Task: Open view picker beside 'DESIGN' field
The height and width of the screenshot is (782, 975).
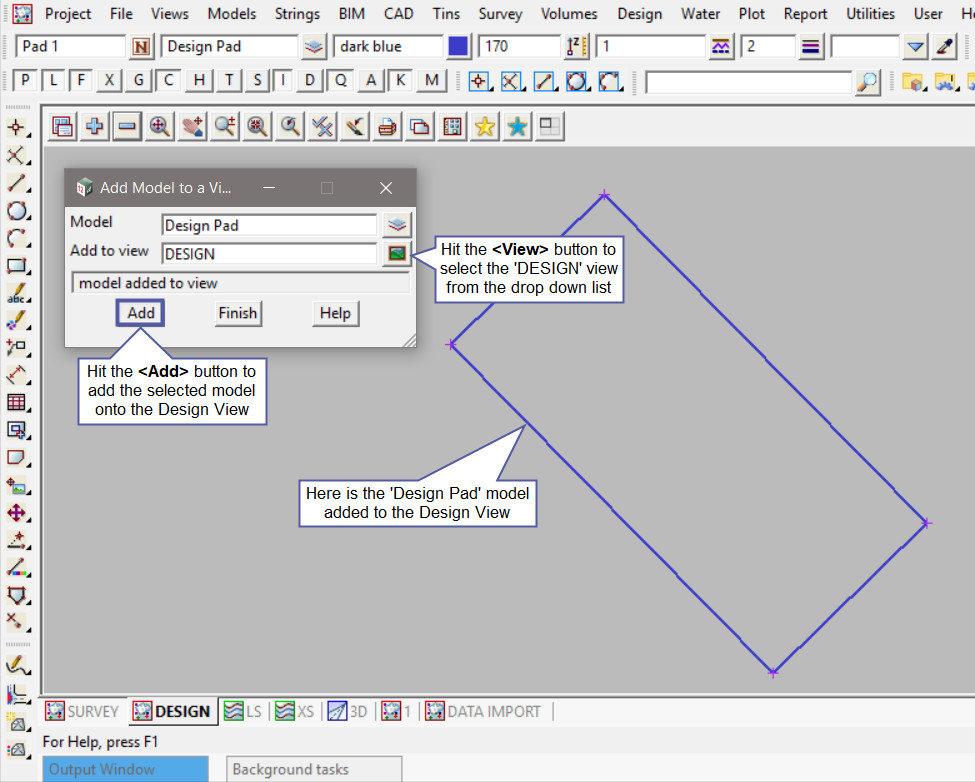Action: [398, 253]
